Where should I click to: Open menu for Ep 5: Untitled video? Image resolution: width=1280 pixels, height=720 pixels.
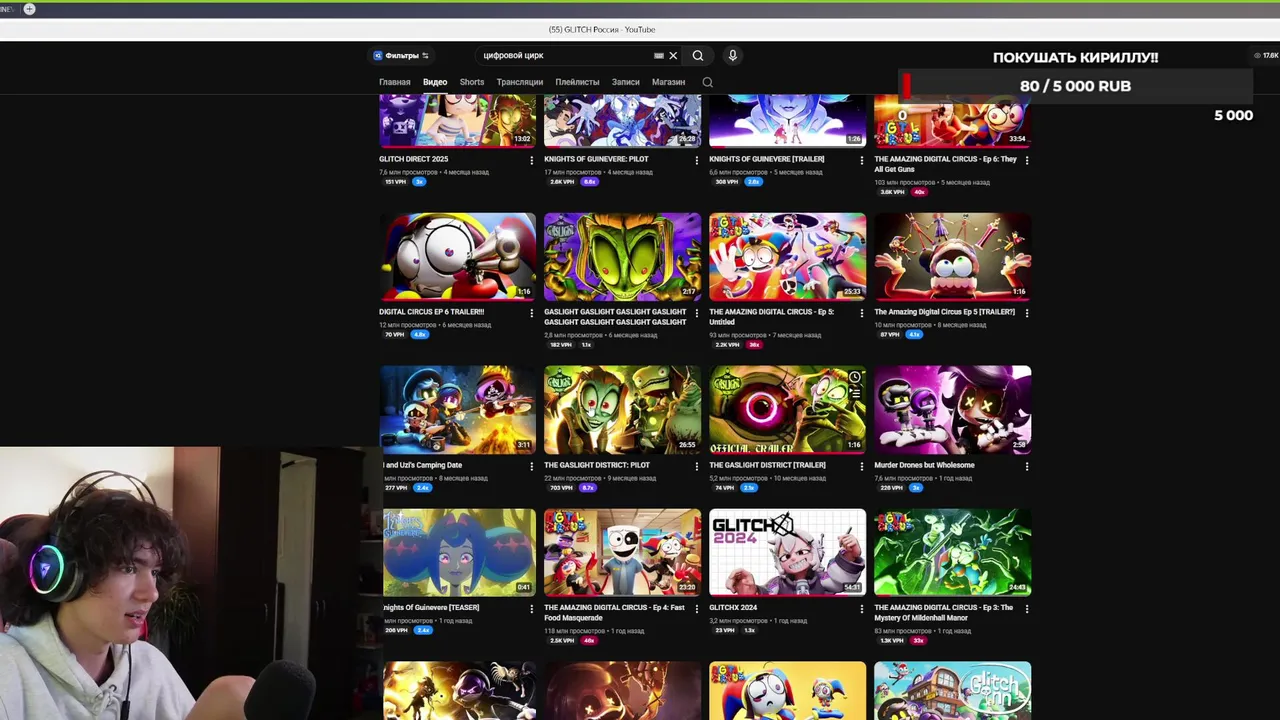click(x=862, y=313)
